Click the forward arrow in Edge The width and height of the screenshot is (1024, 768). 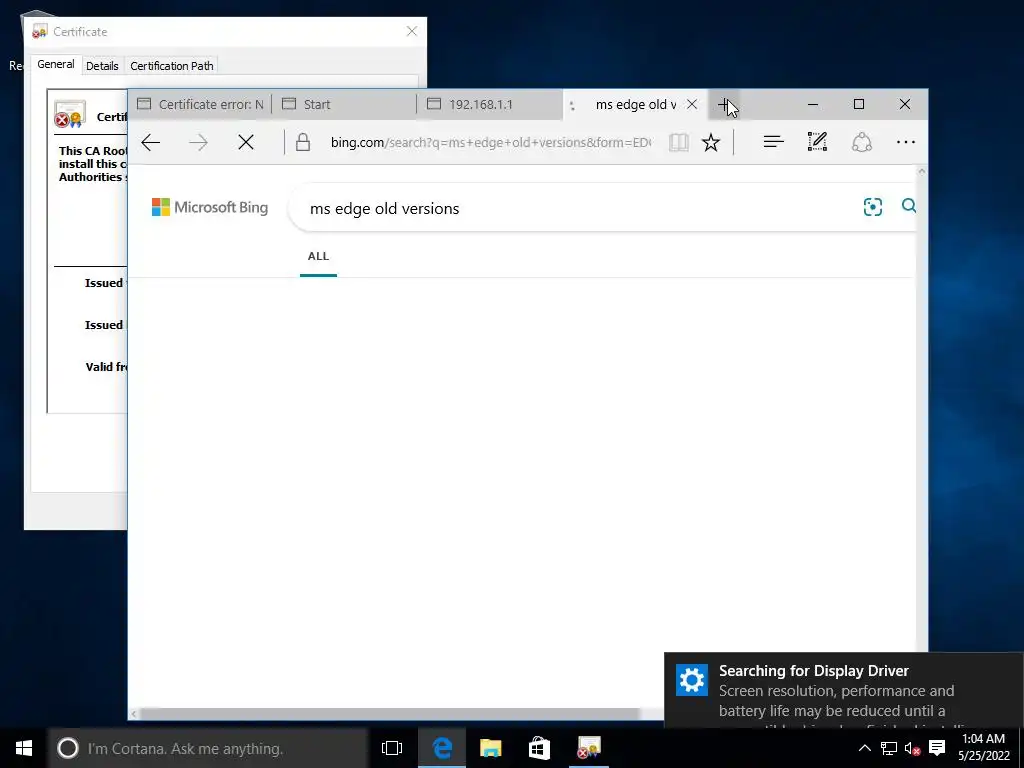point(198,142)
